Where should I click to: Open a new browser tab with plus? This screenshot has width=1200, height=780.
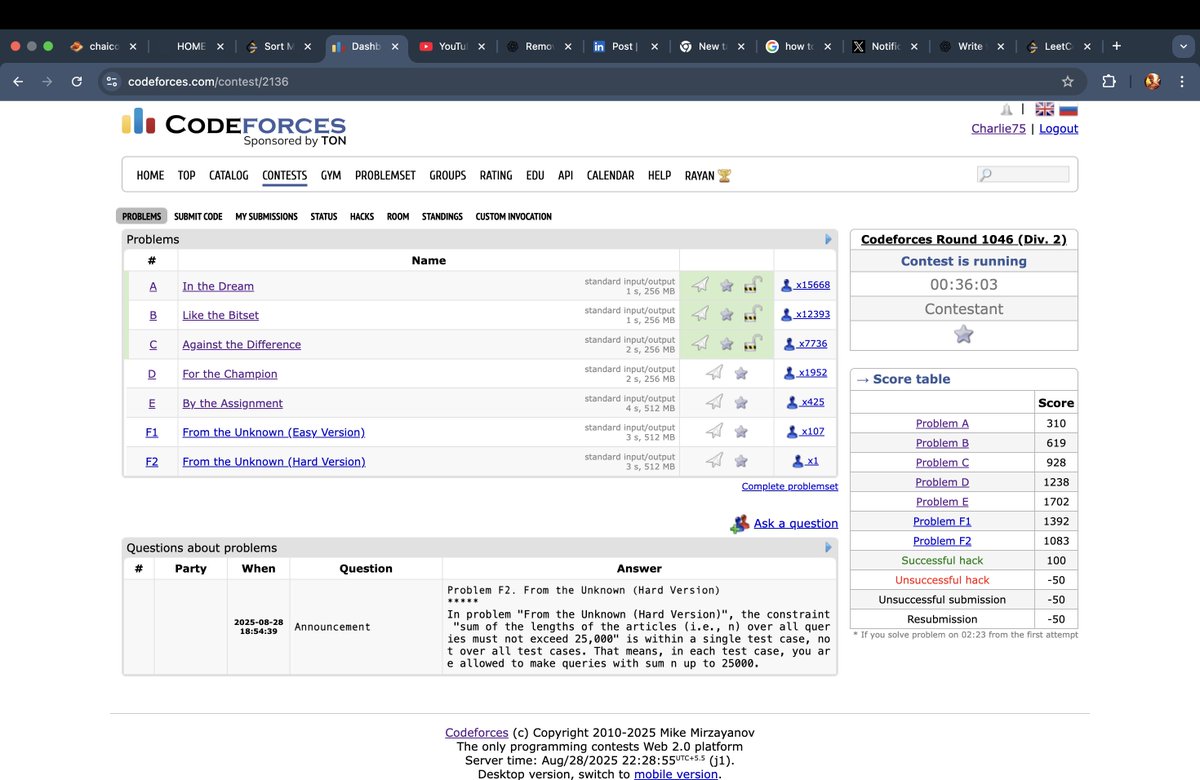tap(1116, 45)
